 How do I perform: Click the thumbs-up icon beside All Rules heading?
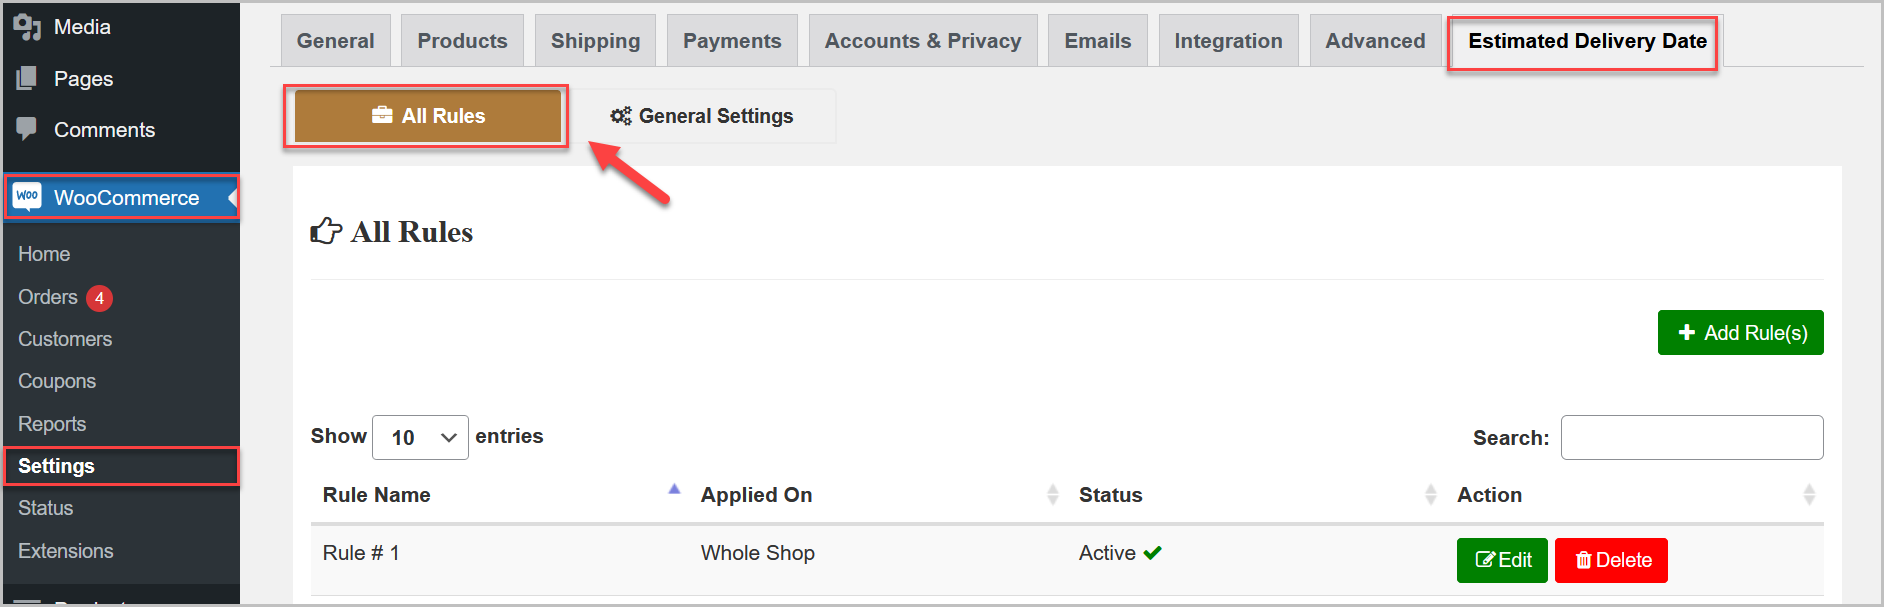pyautogui.click(x=324, y=230)
